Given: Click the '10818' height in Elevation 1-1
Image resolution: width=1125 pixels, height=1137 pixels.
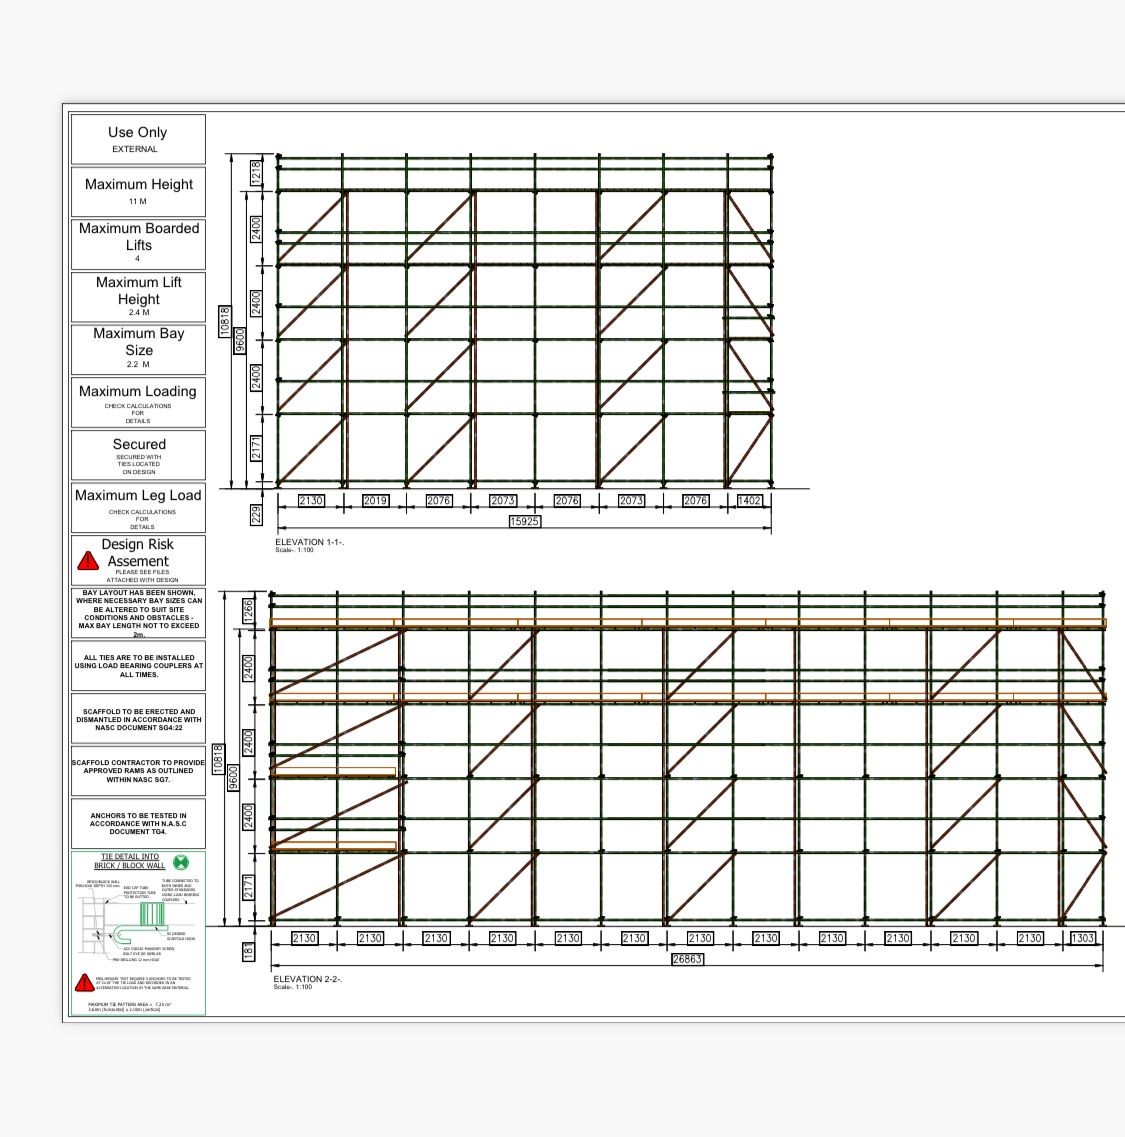Looking at the screenshot, I should [225, 320].
